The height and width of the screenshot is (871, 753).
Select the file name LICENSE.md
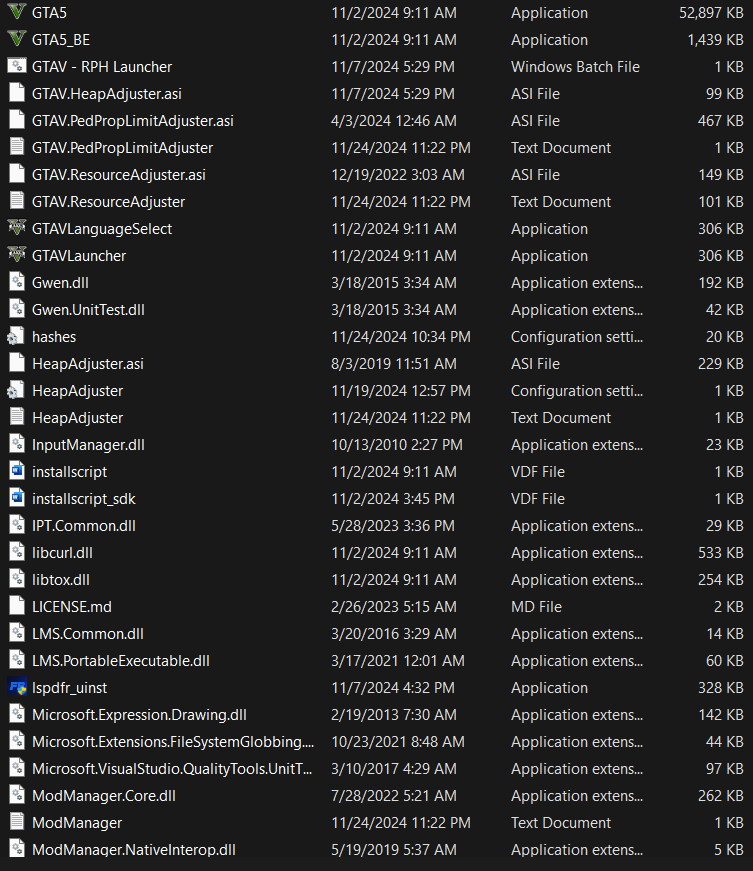click(x=72, y=607)
